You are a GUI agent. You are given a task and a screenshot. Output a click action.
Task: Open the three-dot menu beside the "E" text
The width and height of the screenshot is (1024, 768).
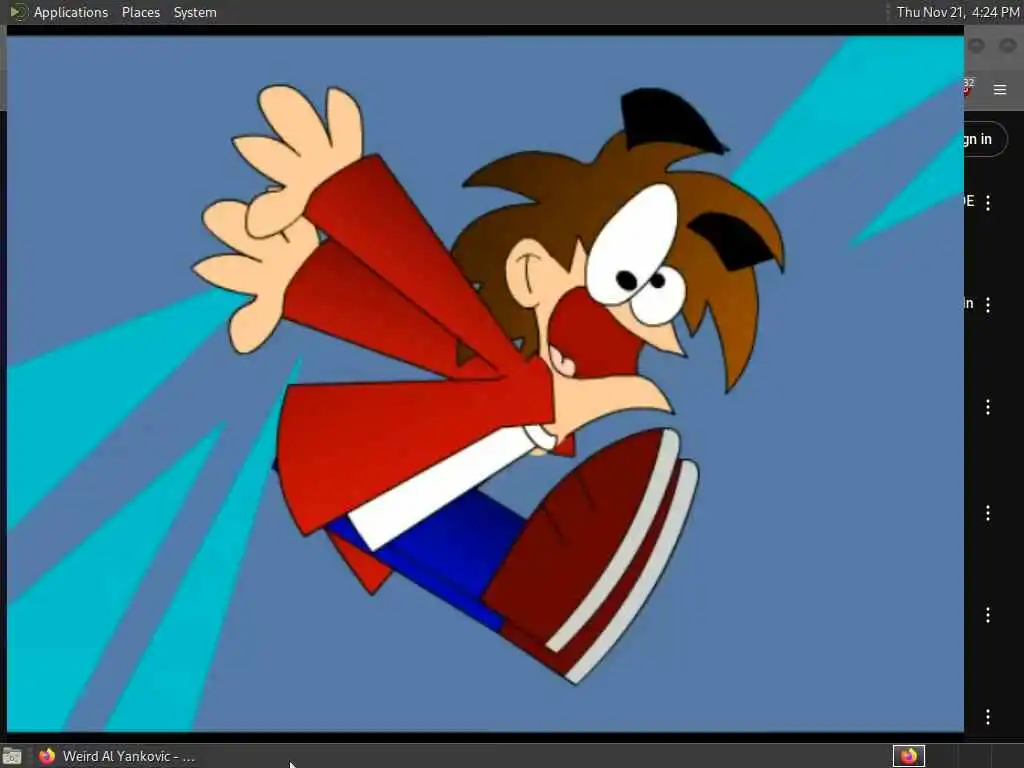(x=988, y=202)
